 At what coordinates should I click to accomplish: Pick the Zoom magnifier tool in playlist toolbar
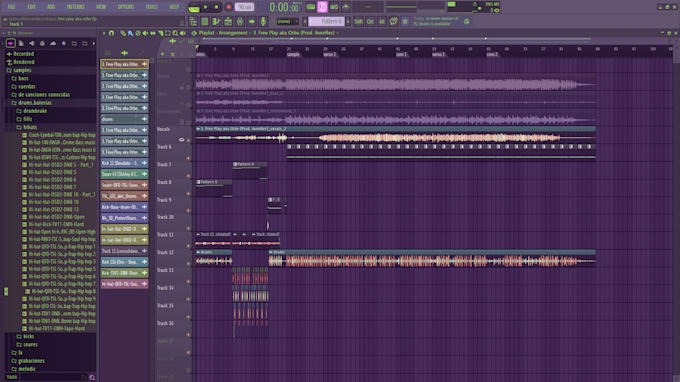(x=175, y=33)
